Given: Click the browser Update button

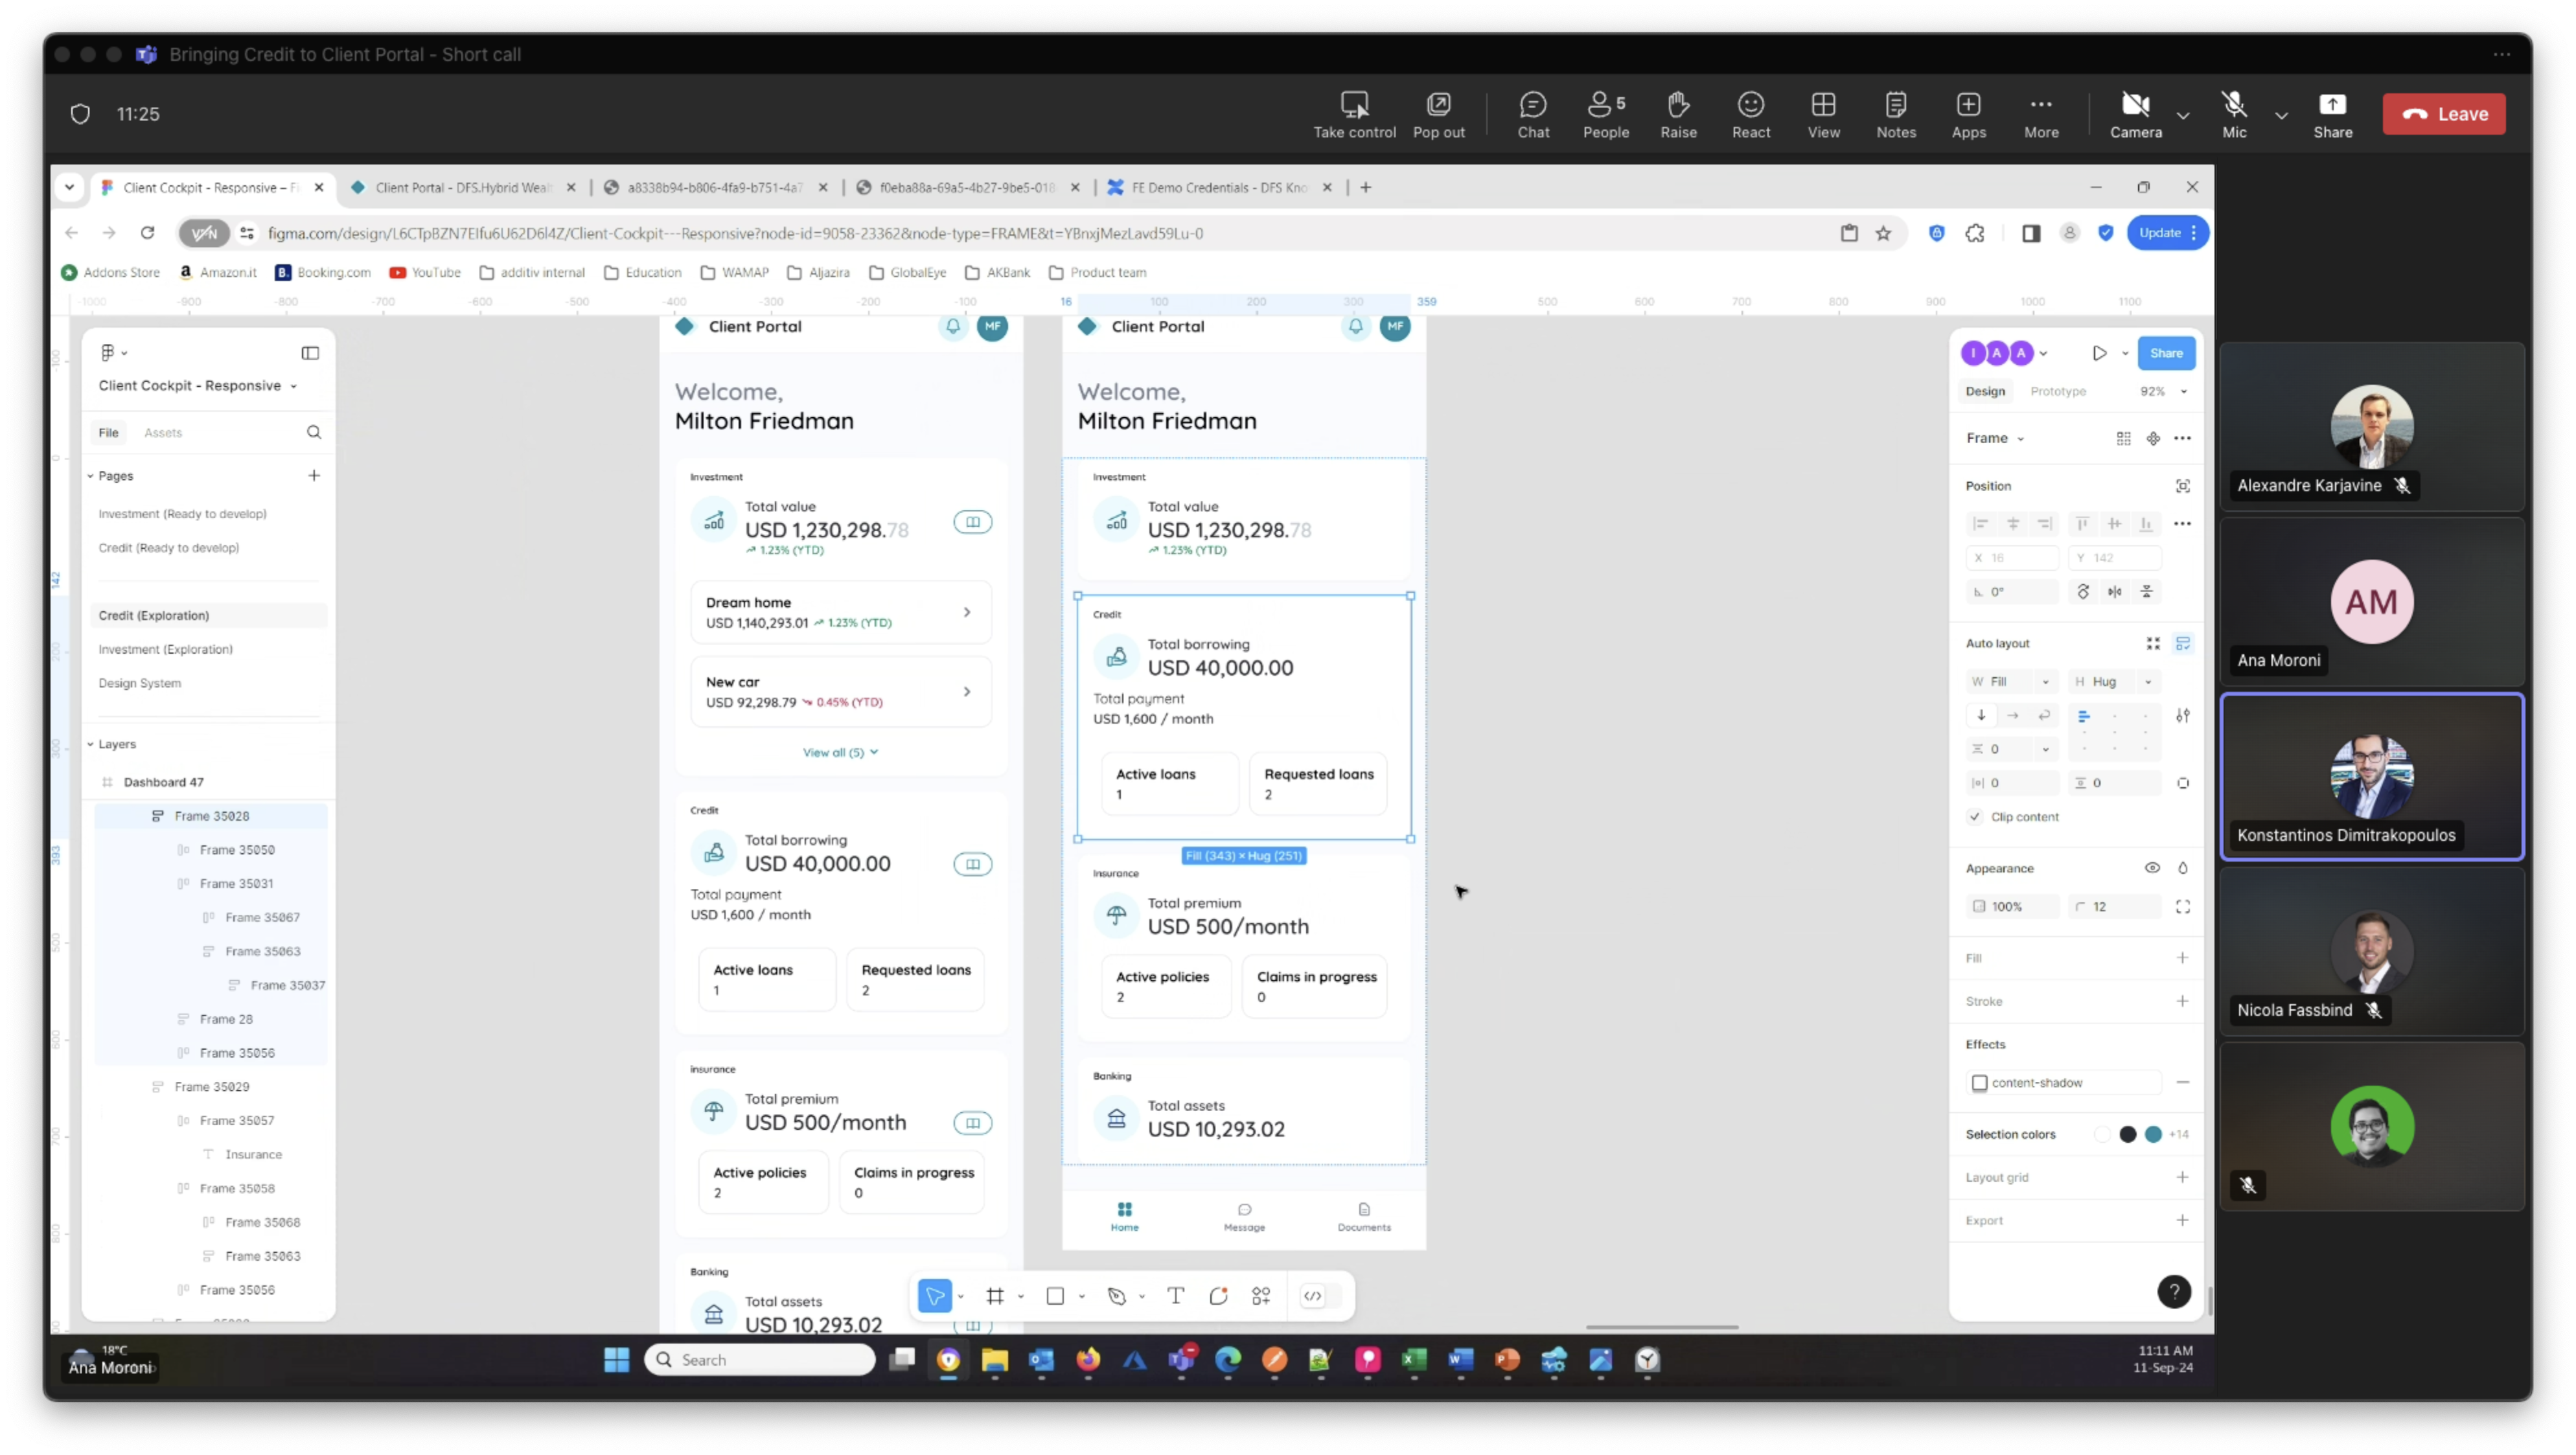Looking at the screenshot, I should pyautogui.click(x=2166, y=233).
